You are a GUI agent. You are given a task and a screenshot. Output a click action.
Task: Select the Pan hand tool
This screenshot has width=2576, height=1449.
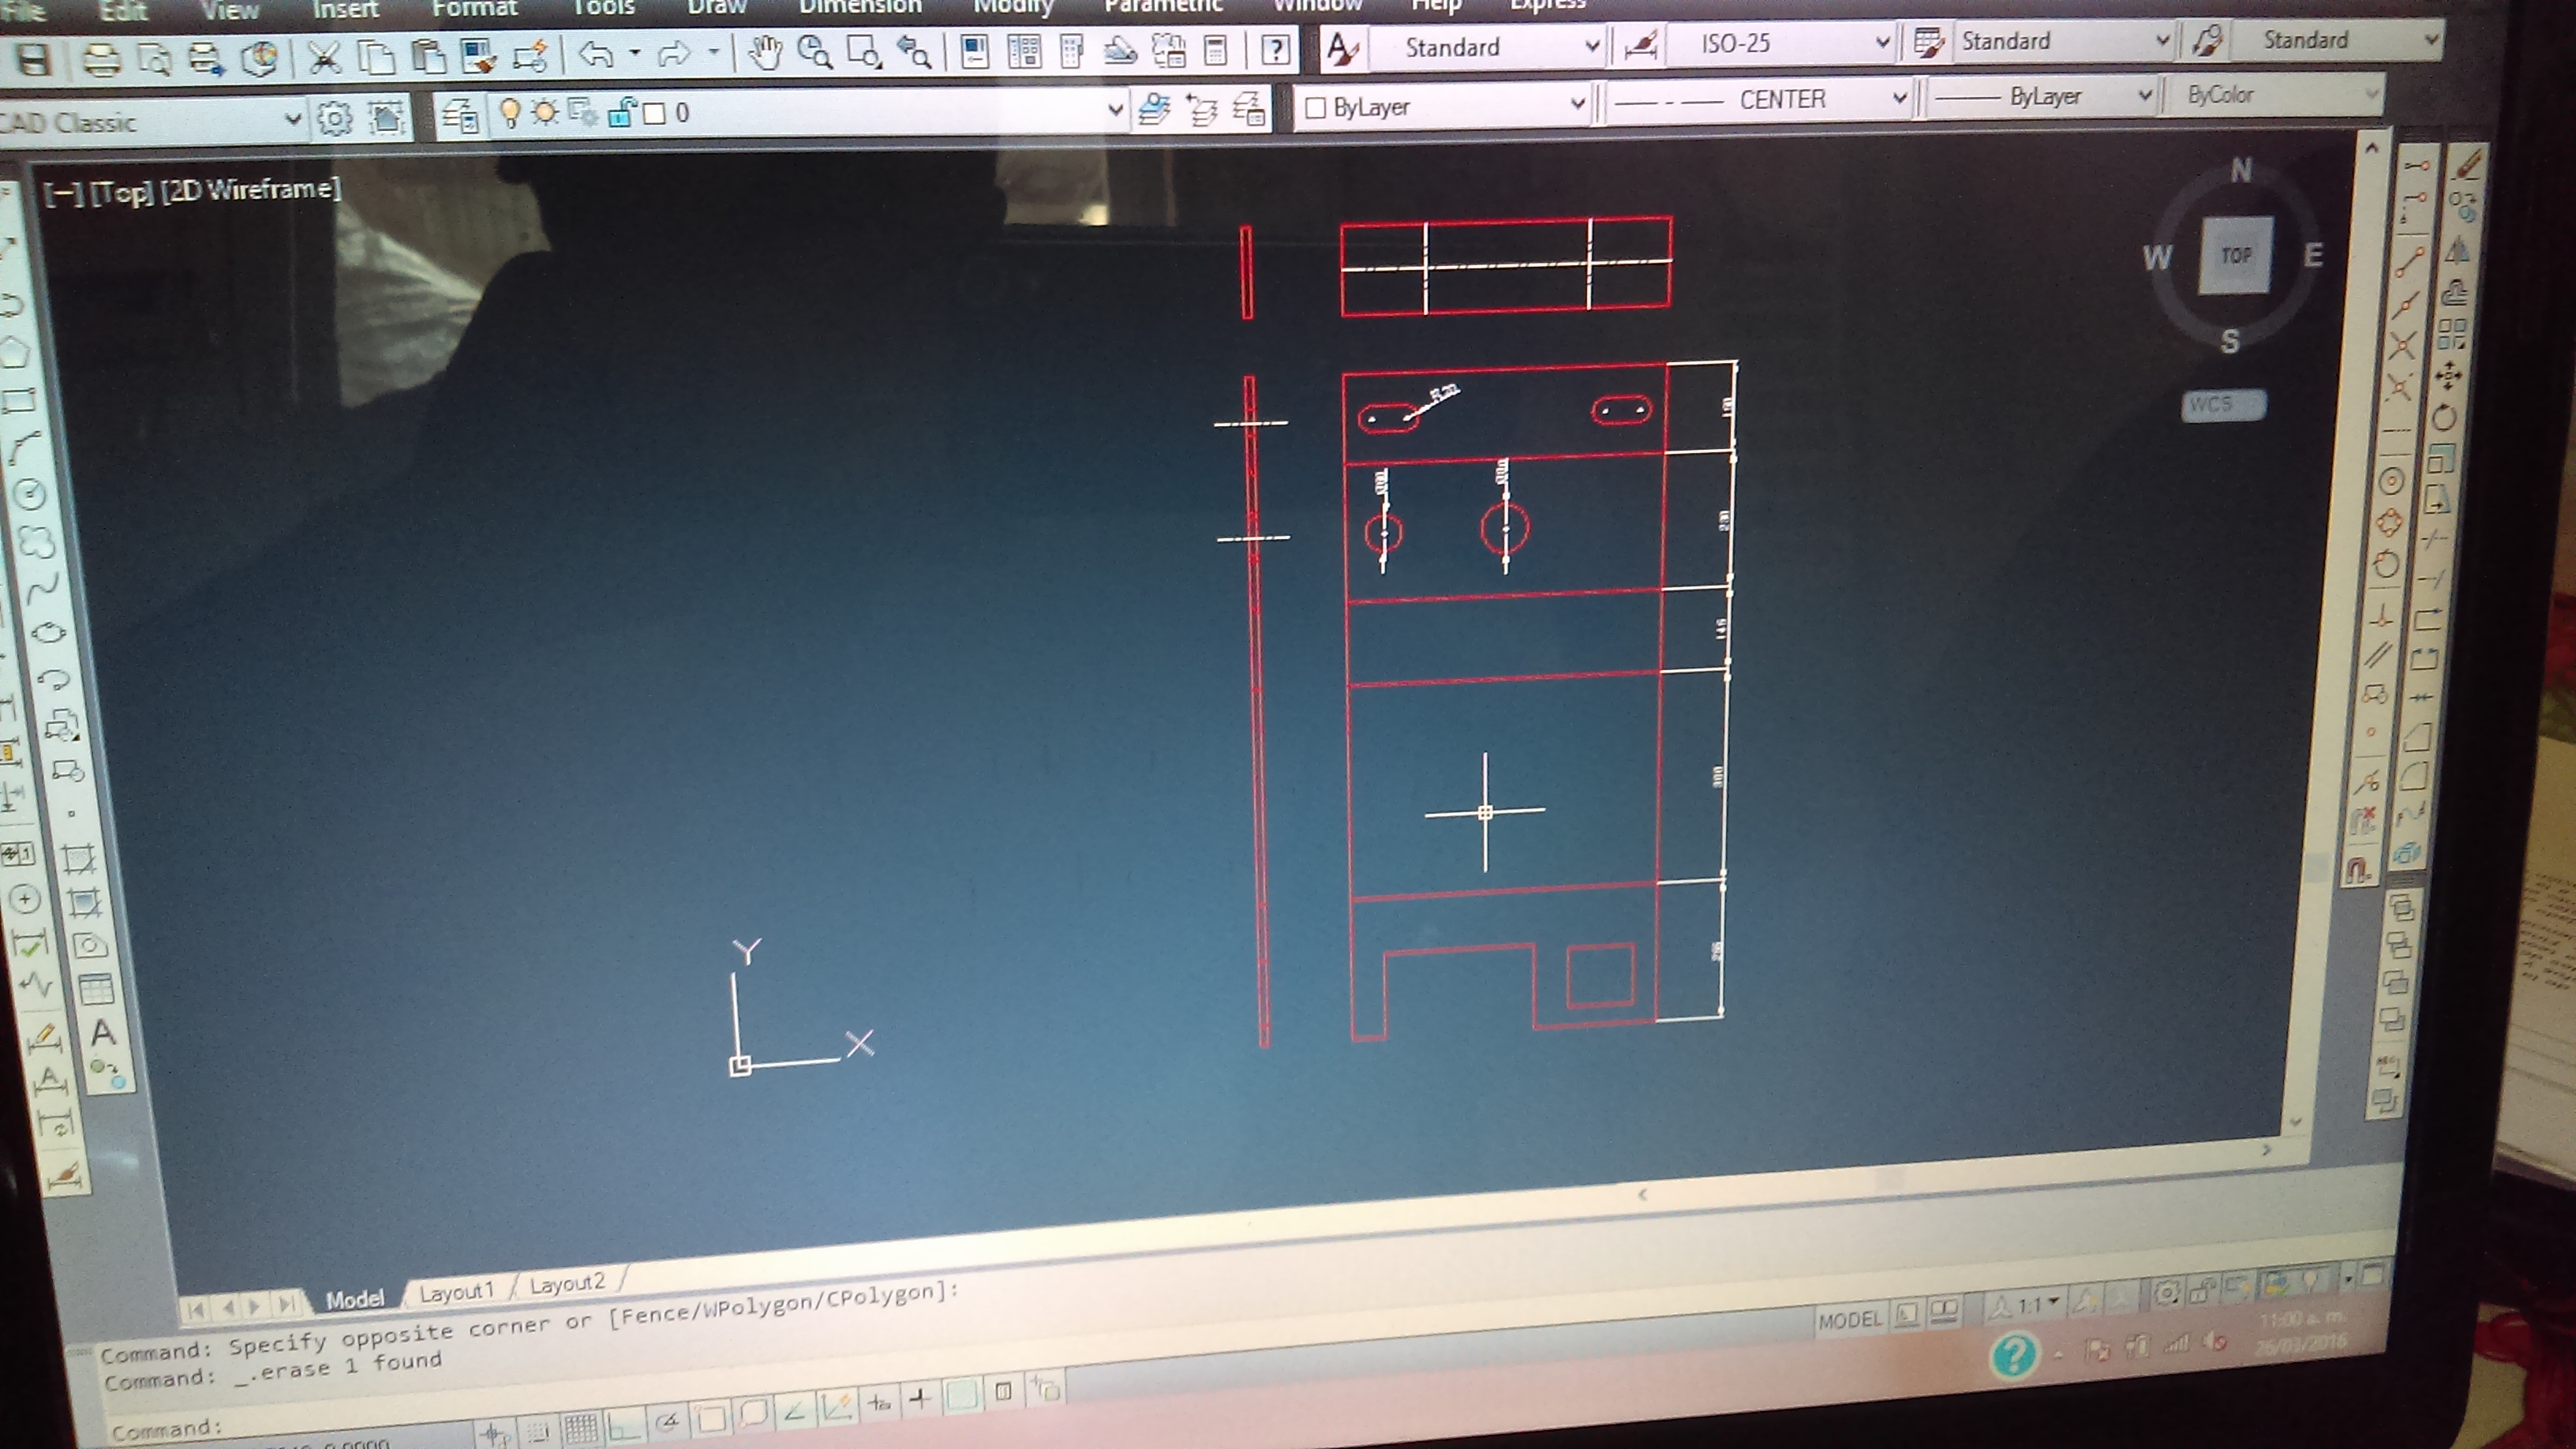[x=766, y=52]
